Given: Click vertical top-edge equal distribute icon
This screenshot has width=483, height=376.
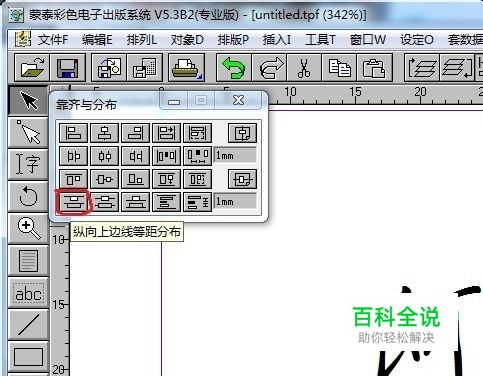Looking at the screenshot, I should click(73, 202).
